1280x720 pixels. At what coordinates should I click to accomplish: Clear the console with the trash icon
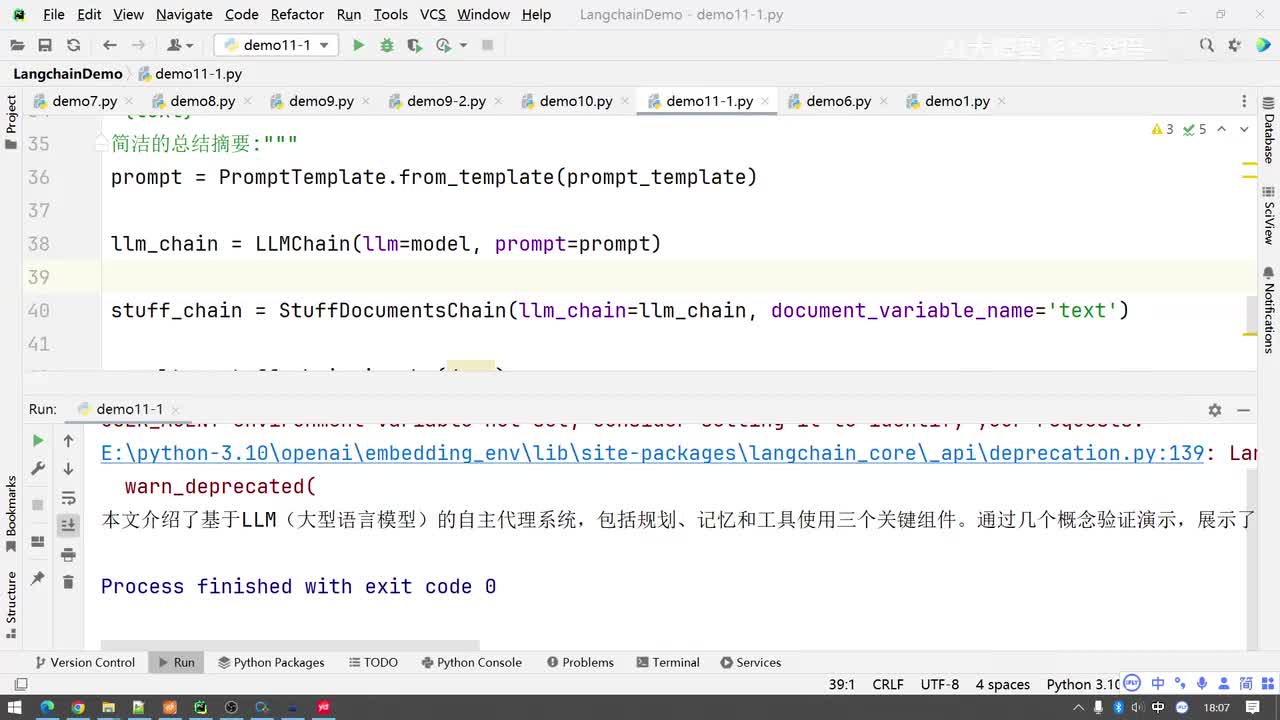(68, 582)
